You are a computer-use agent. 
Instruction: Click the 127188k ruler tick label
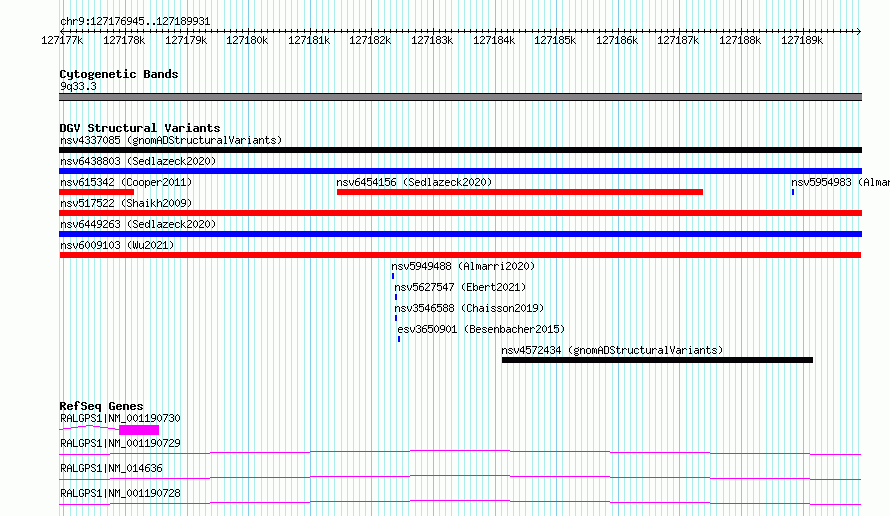pos(740,40)
